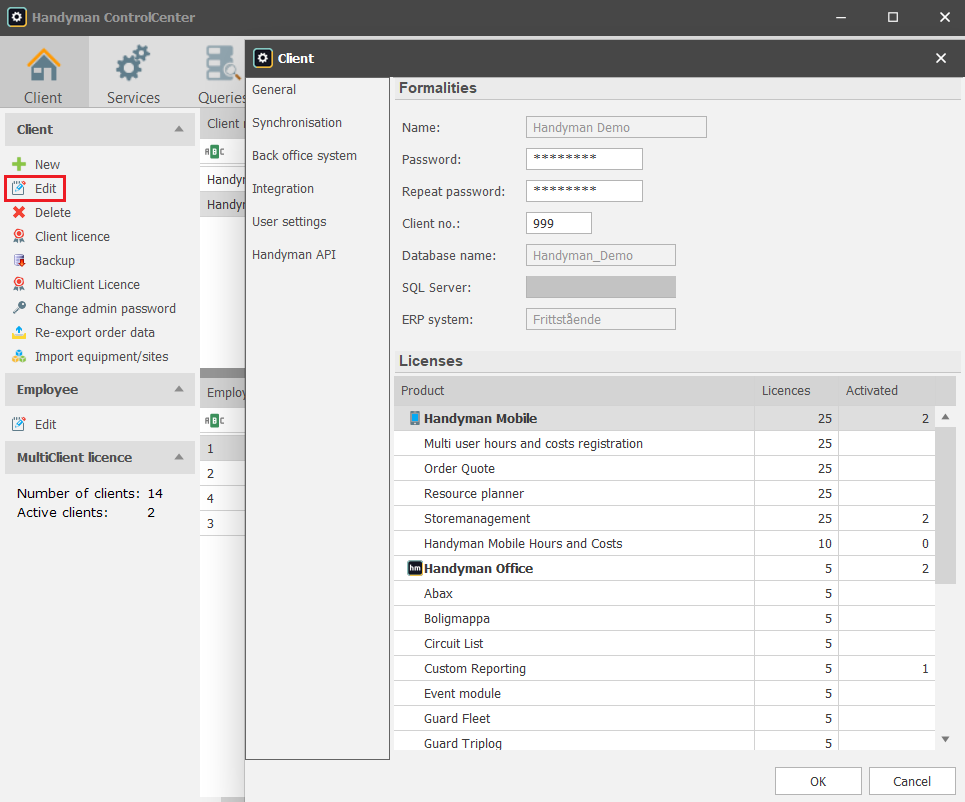Select the Boligmappa license row
This screenshot has width=965, height=802.
click(x=665, y=619)
